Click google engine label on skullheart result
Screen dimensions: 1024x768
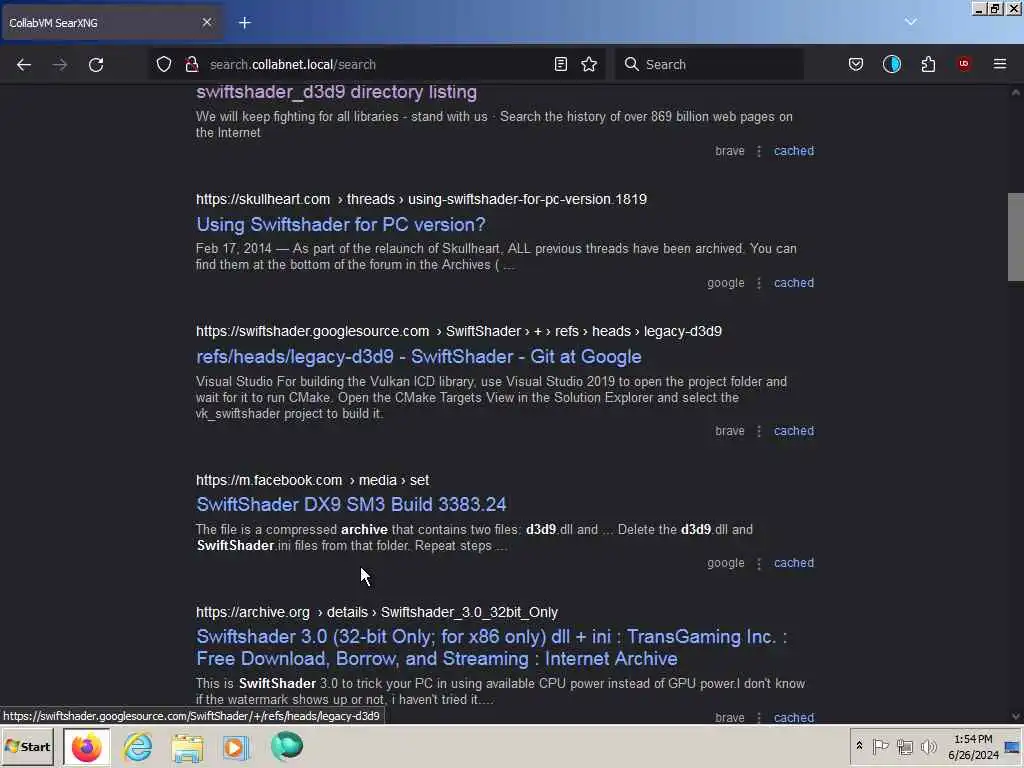tap(726, 283)
